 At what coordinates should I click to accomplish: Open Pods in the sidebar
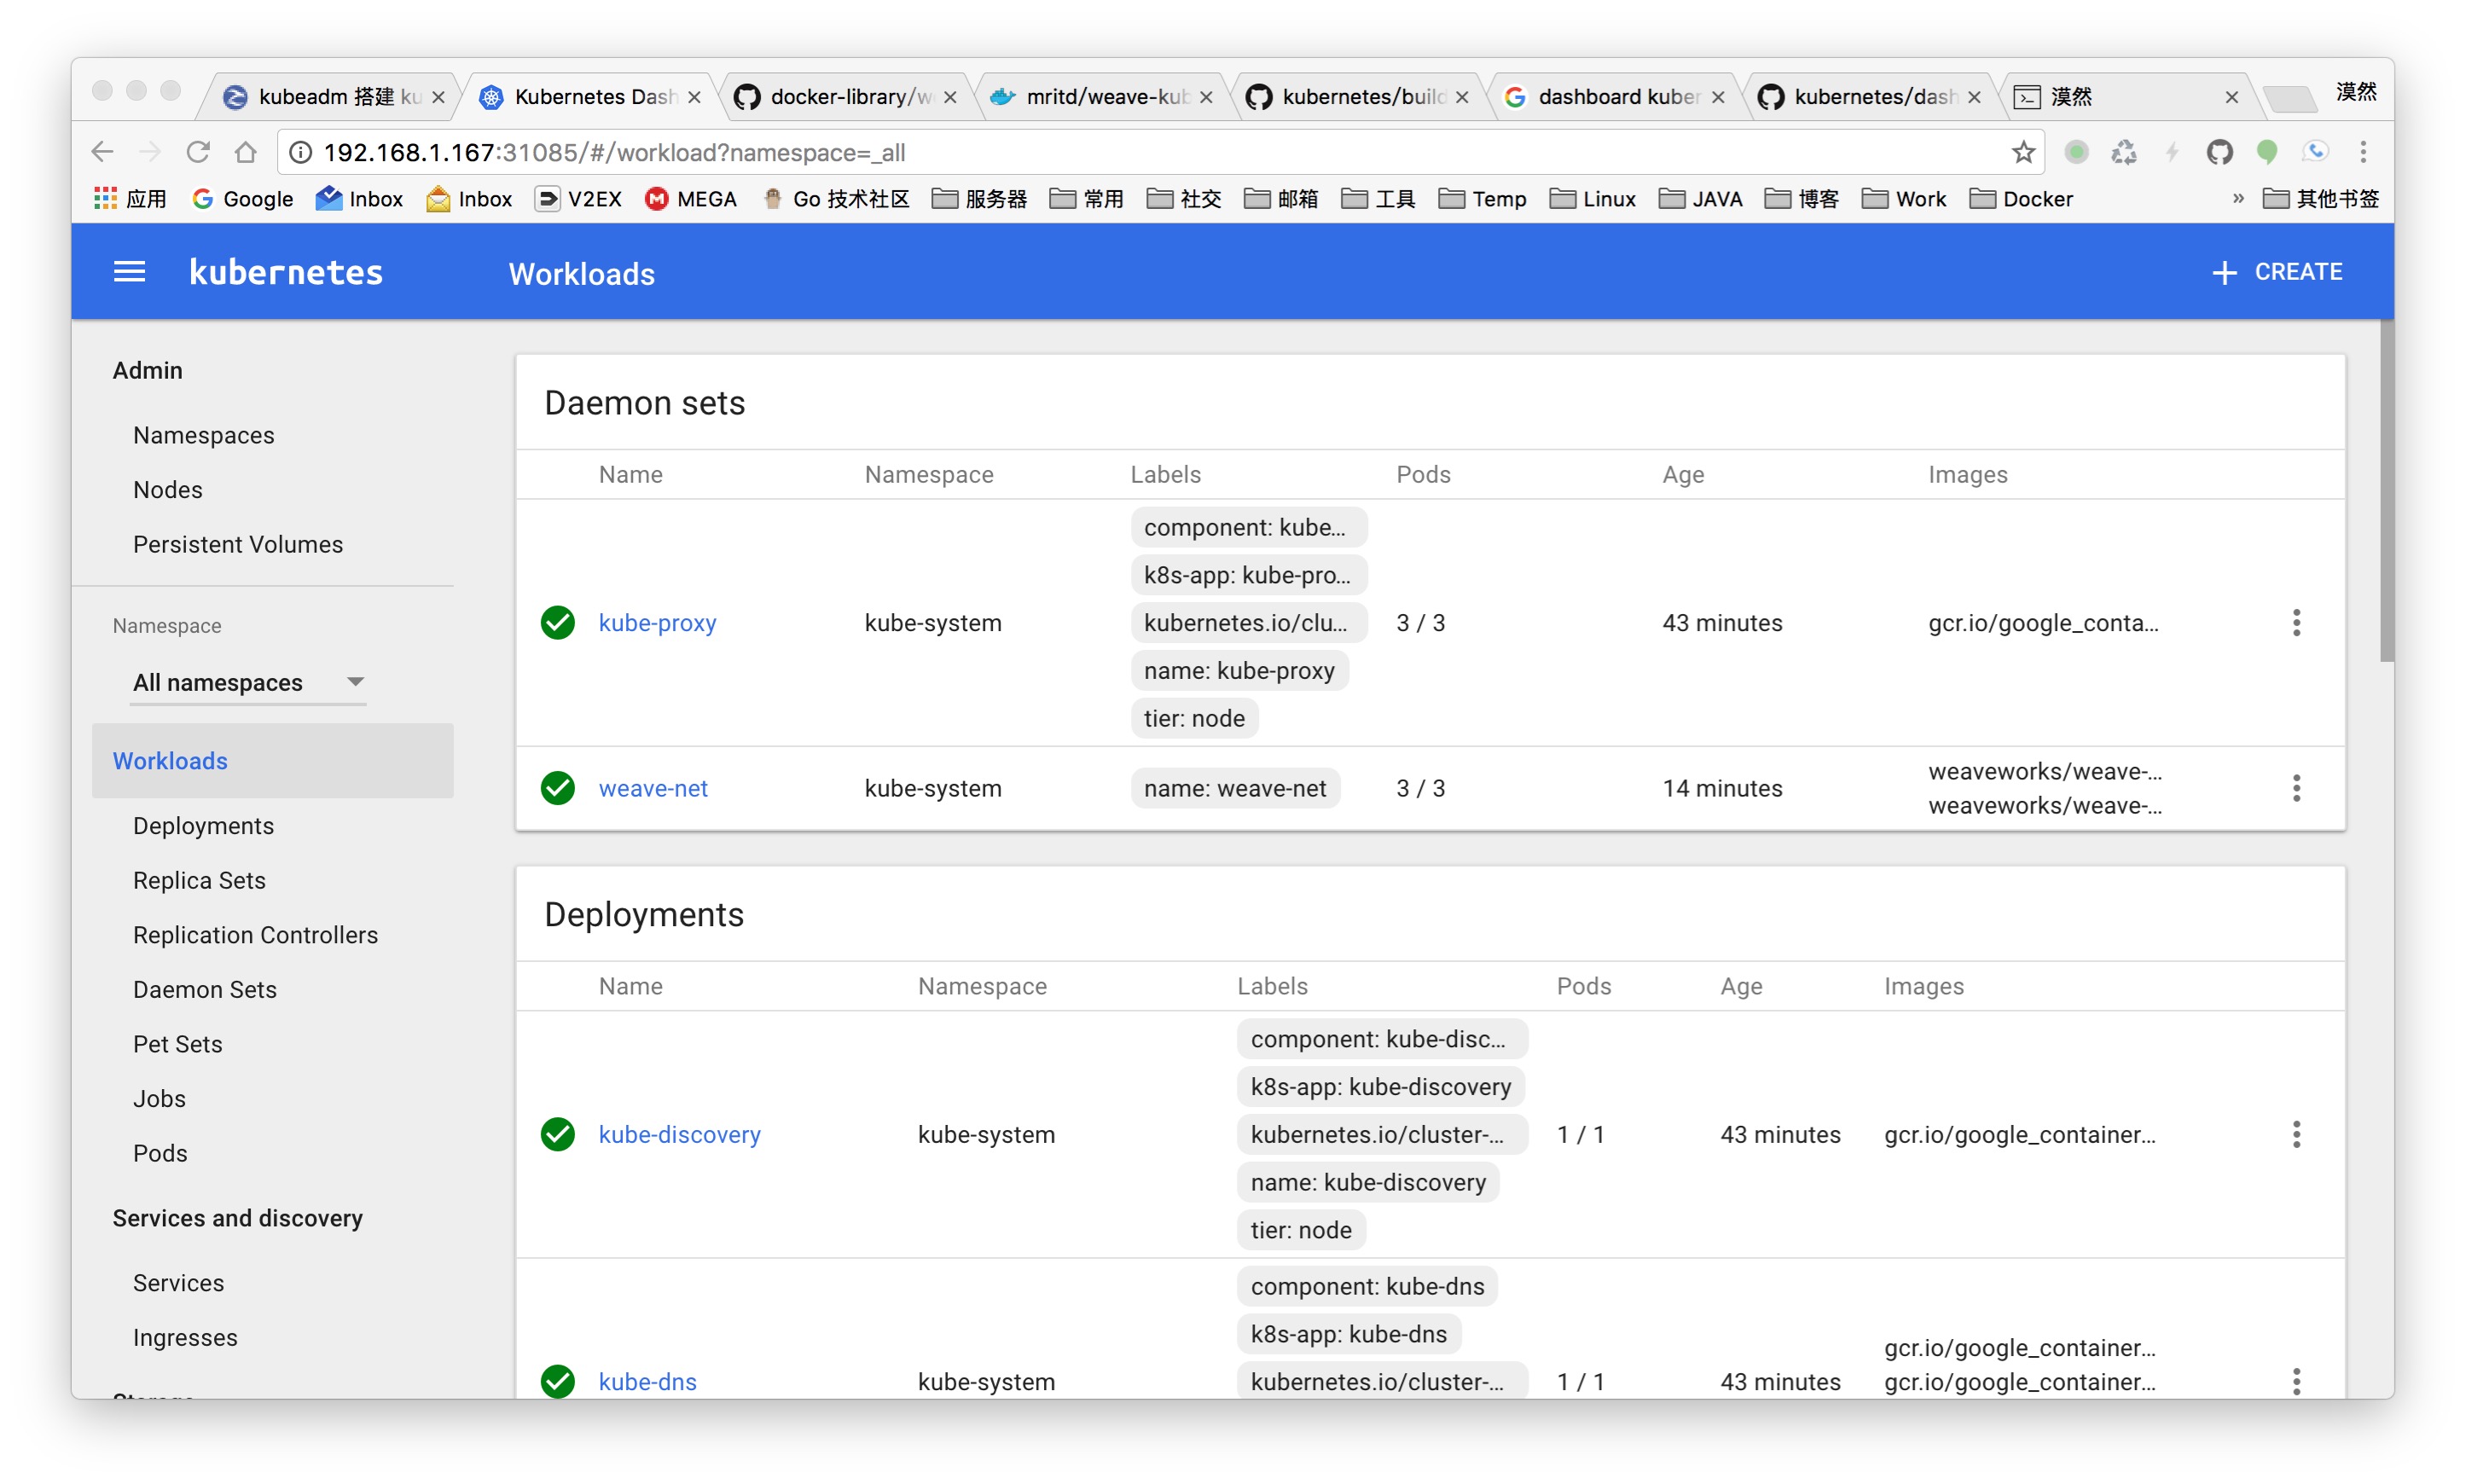[160, 1153]
